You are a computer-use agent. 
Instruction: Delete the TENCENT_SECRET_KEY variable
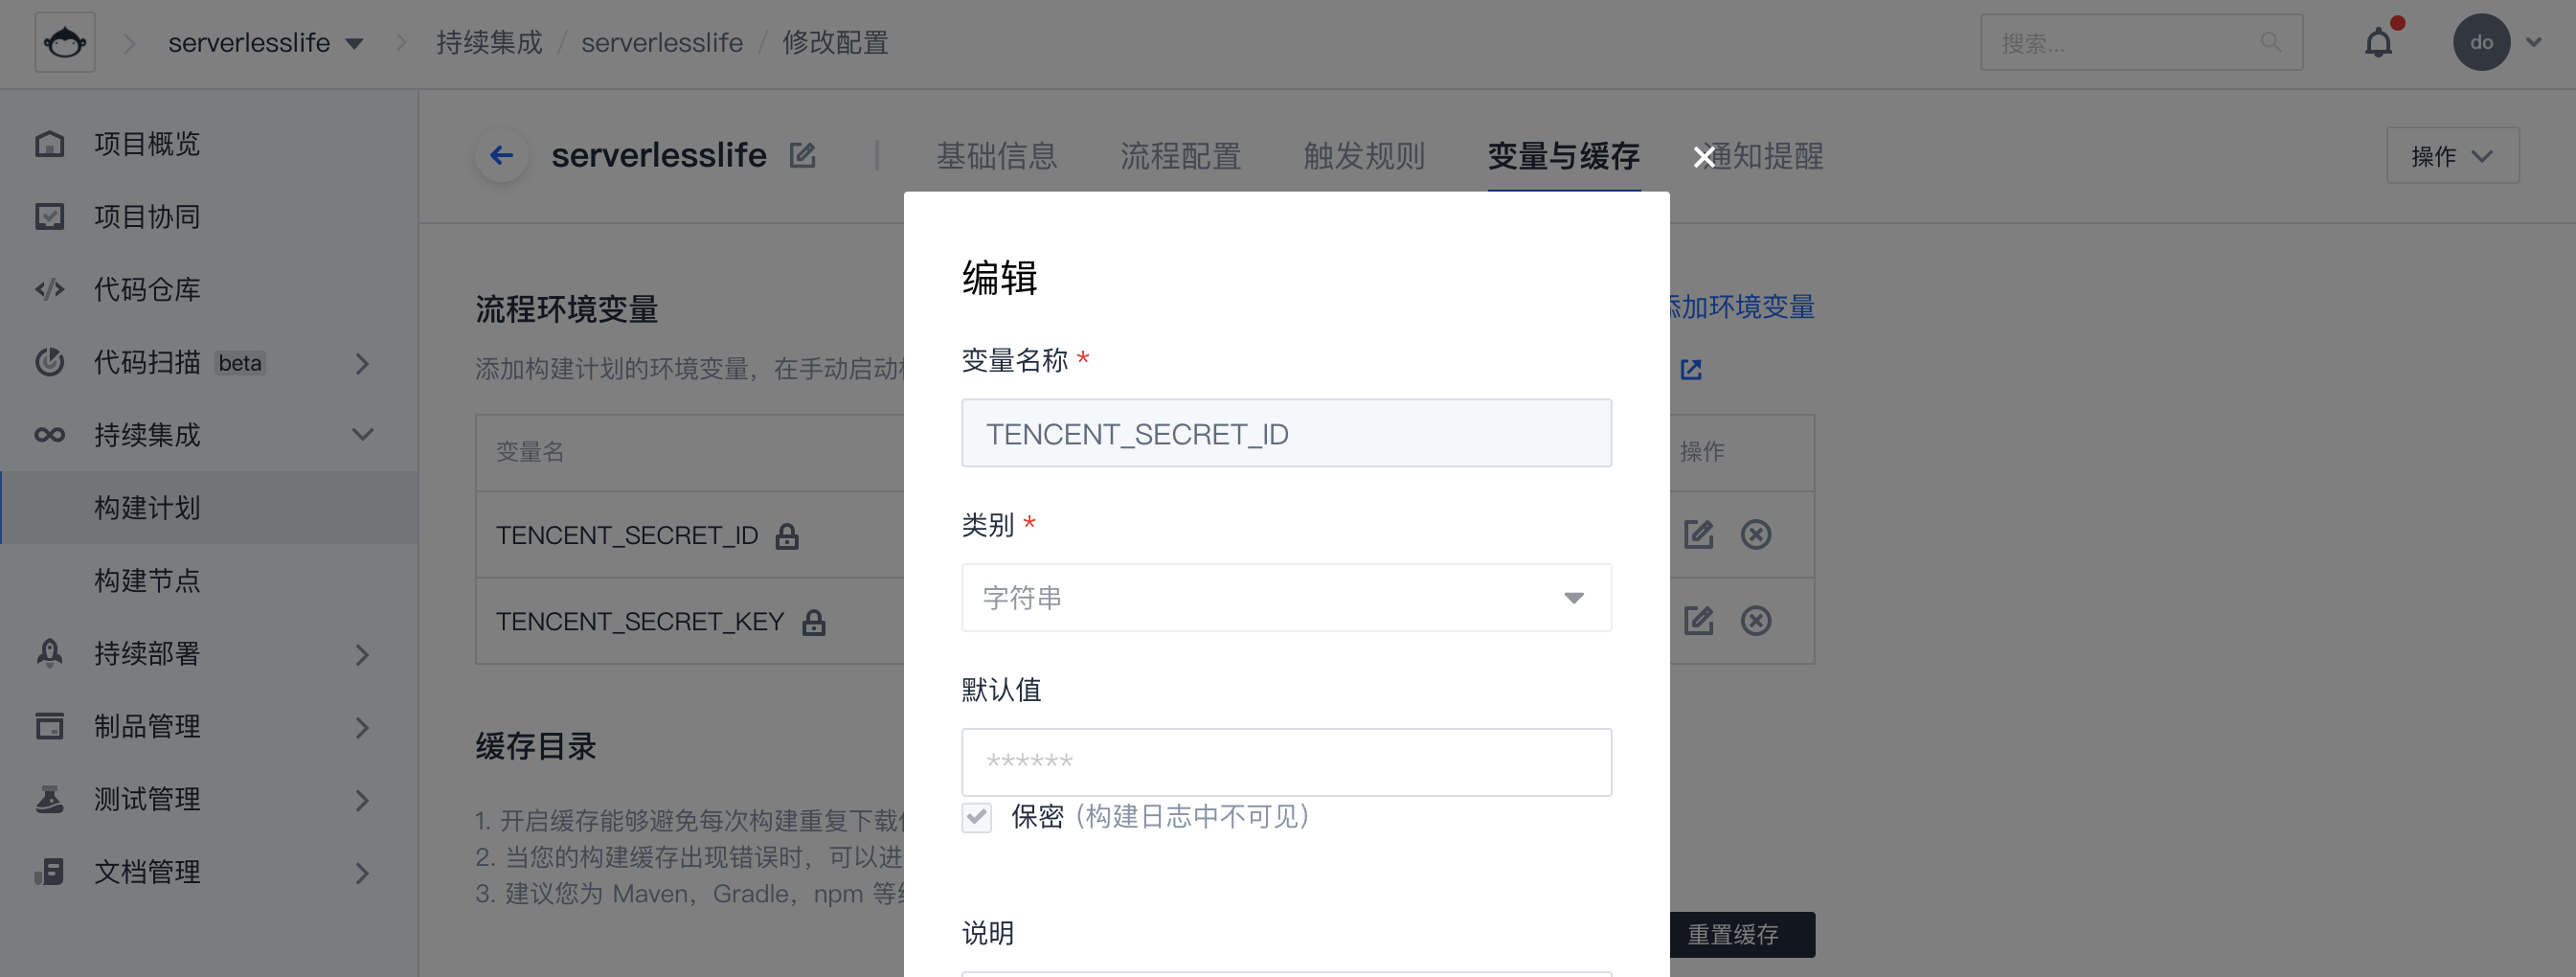(x=1755, y=621)
